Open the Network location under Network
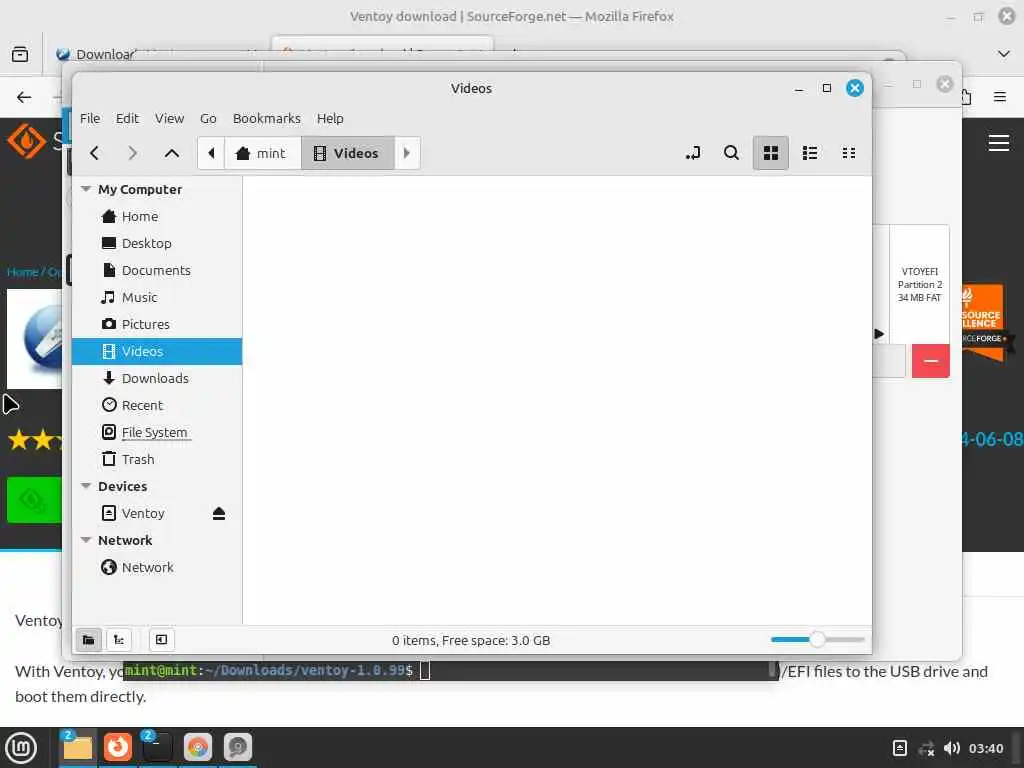 point(157,567)
